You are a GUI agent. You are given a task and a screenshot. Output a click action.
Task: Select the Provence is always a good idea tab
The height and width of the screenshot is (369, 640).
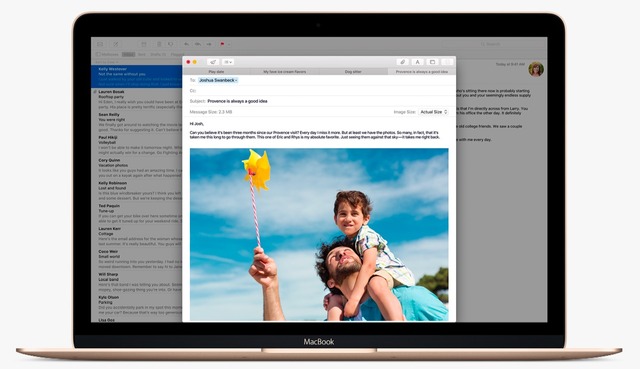422,71
